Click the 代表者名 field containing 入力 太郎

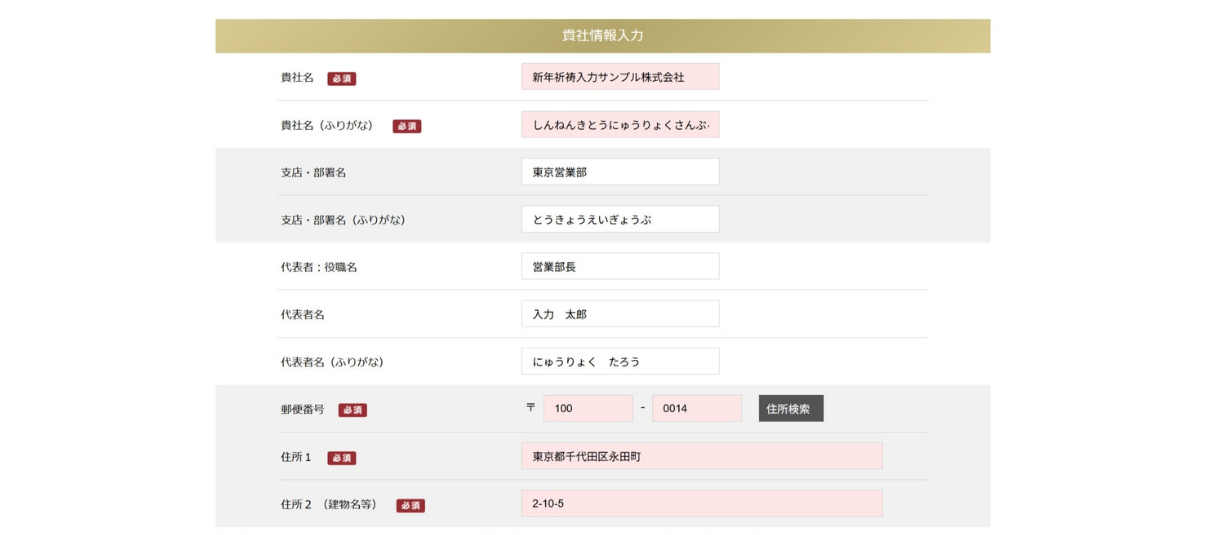619,314
